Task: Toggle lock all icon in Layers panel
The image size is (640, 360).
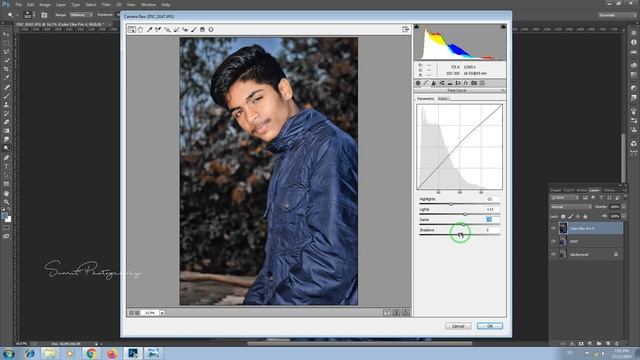Action: pos(585,216)
